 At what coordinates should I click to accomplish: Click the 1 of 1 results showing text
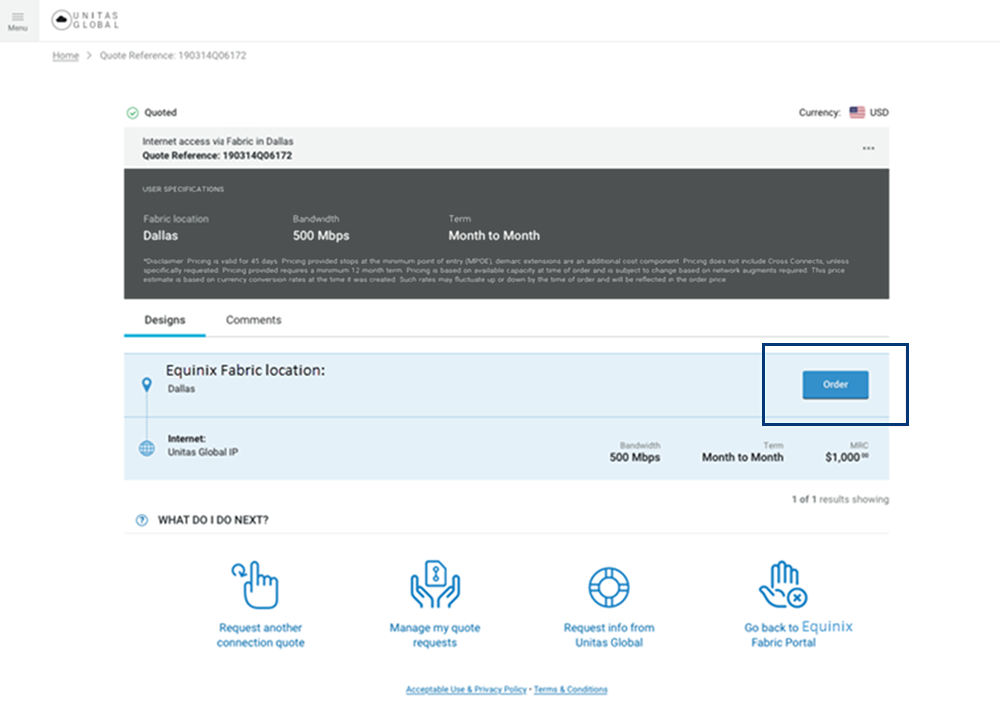[840, 499]
